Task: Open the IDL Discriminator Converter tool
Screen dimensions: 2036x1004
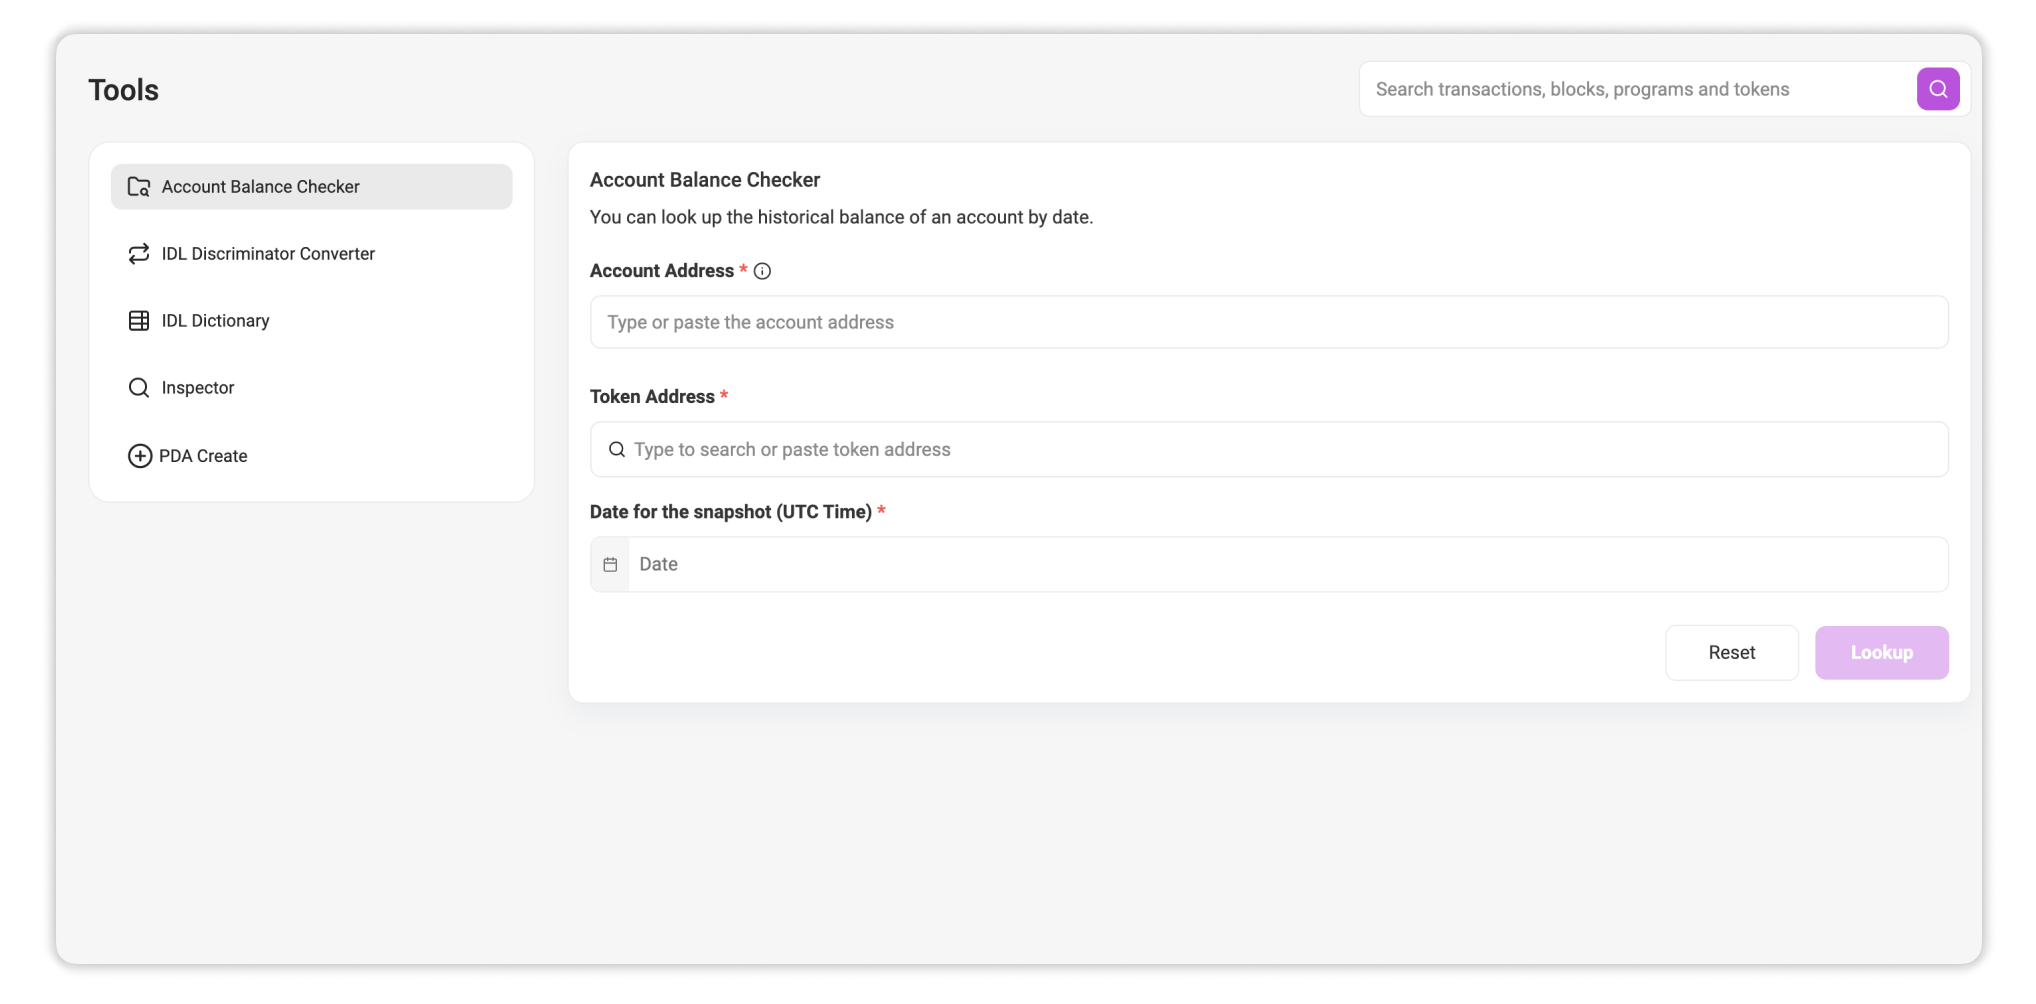Action: pos(268,254)
